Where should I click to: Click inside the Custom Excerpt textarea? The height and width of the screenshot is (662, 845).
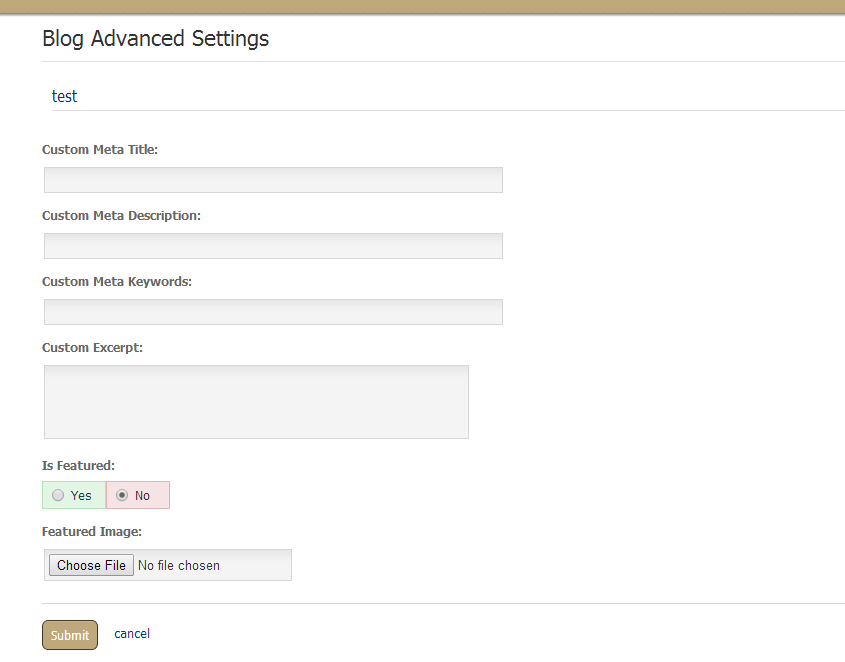pos(257,402)
